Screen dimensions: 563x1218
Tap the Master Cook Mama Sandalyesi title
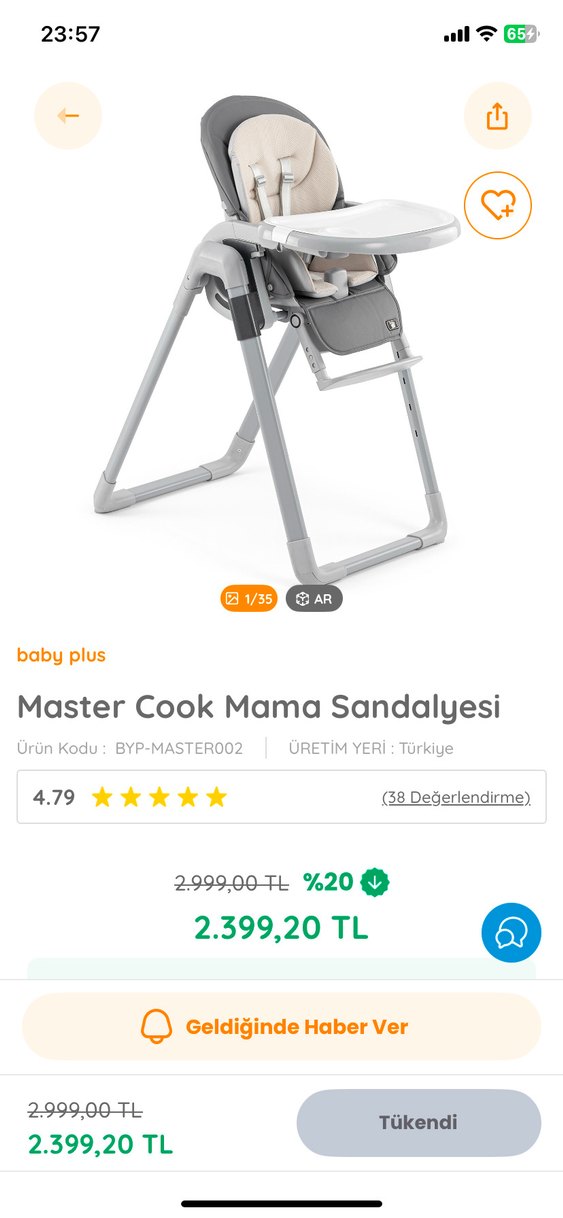pyautogui.click(x=259, y=706)
